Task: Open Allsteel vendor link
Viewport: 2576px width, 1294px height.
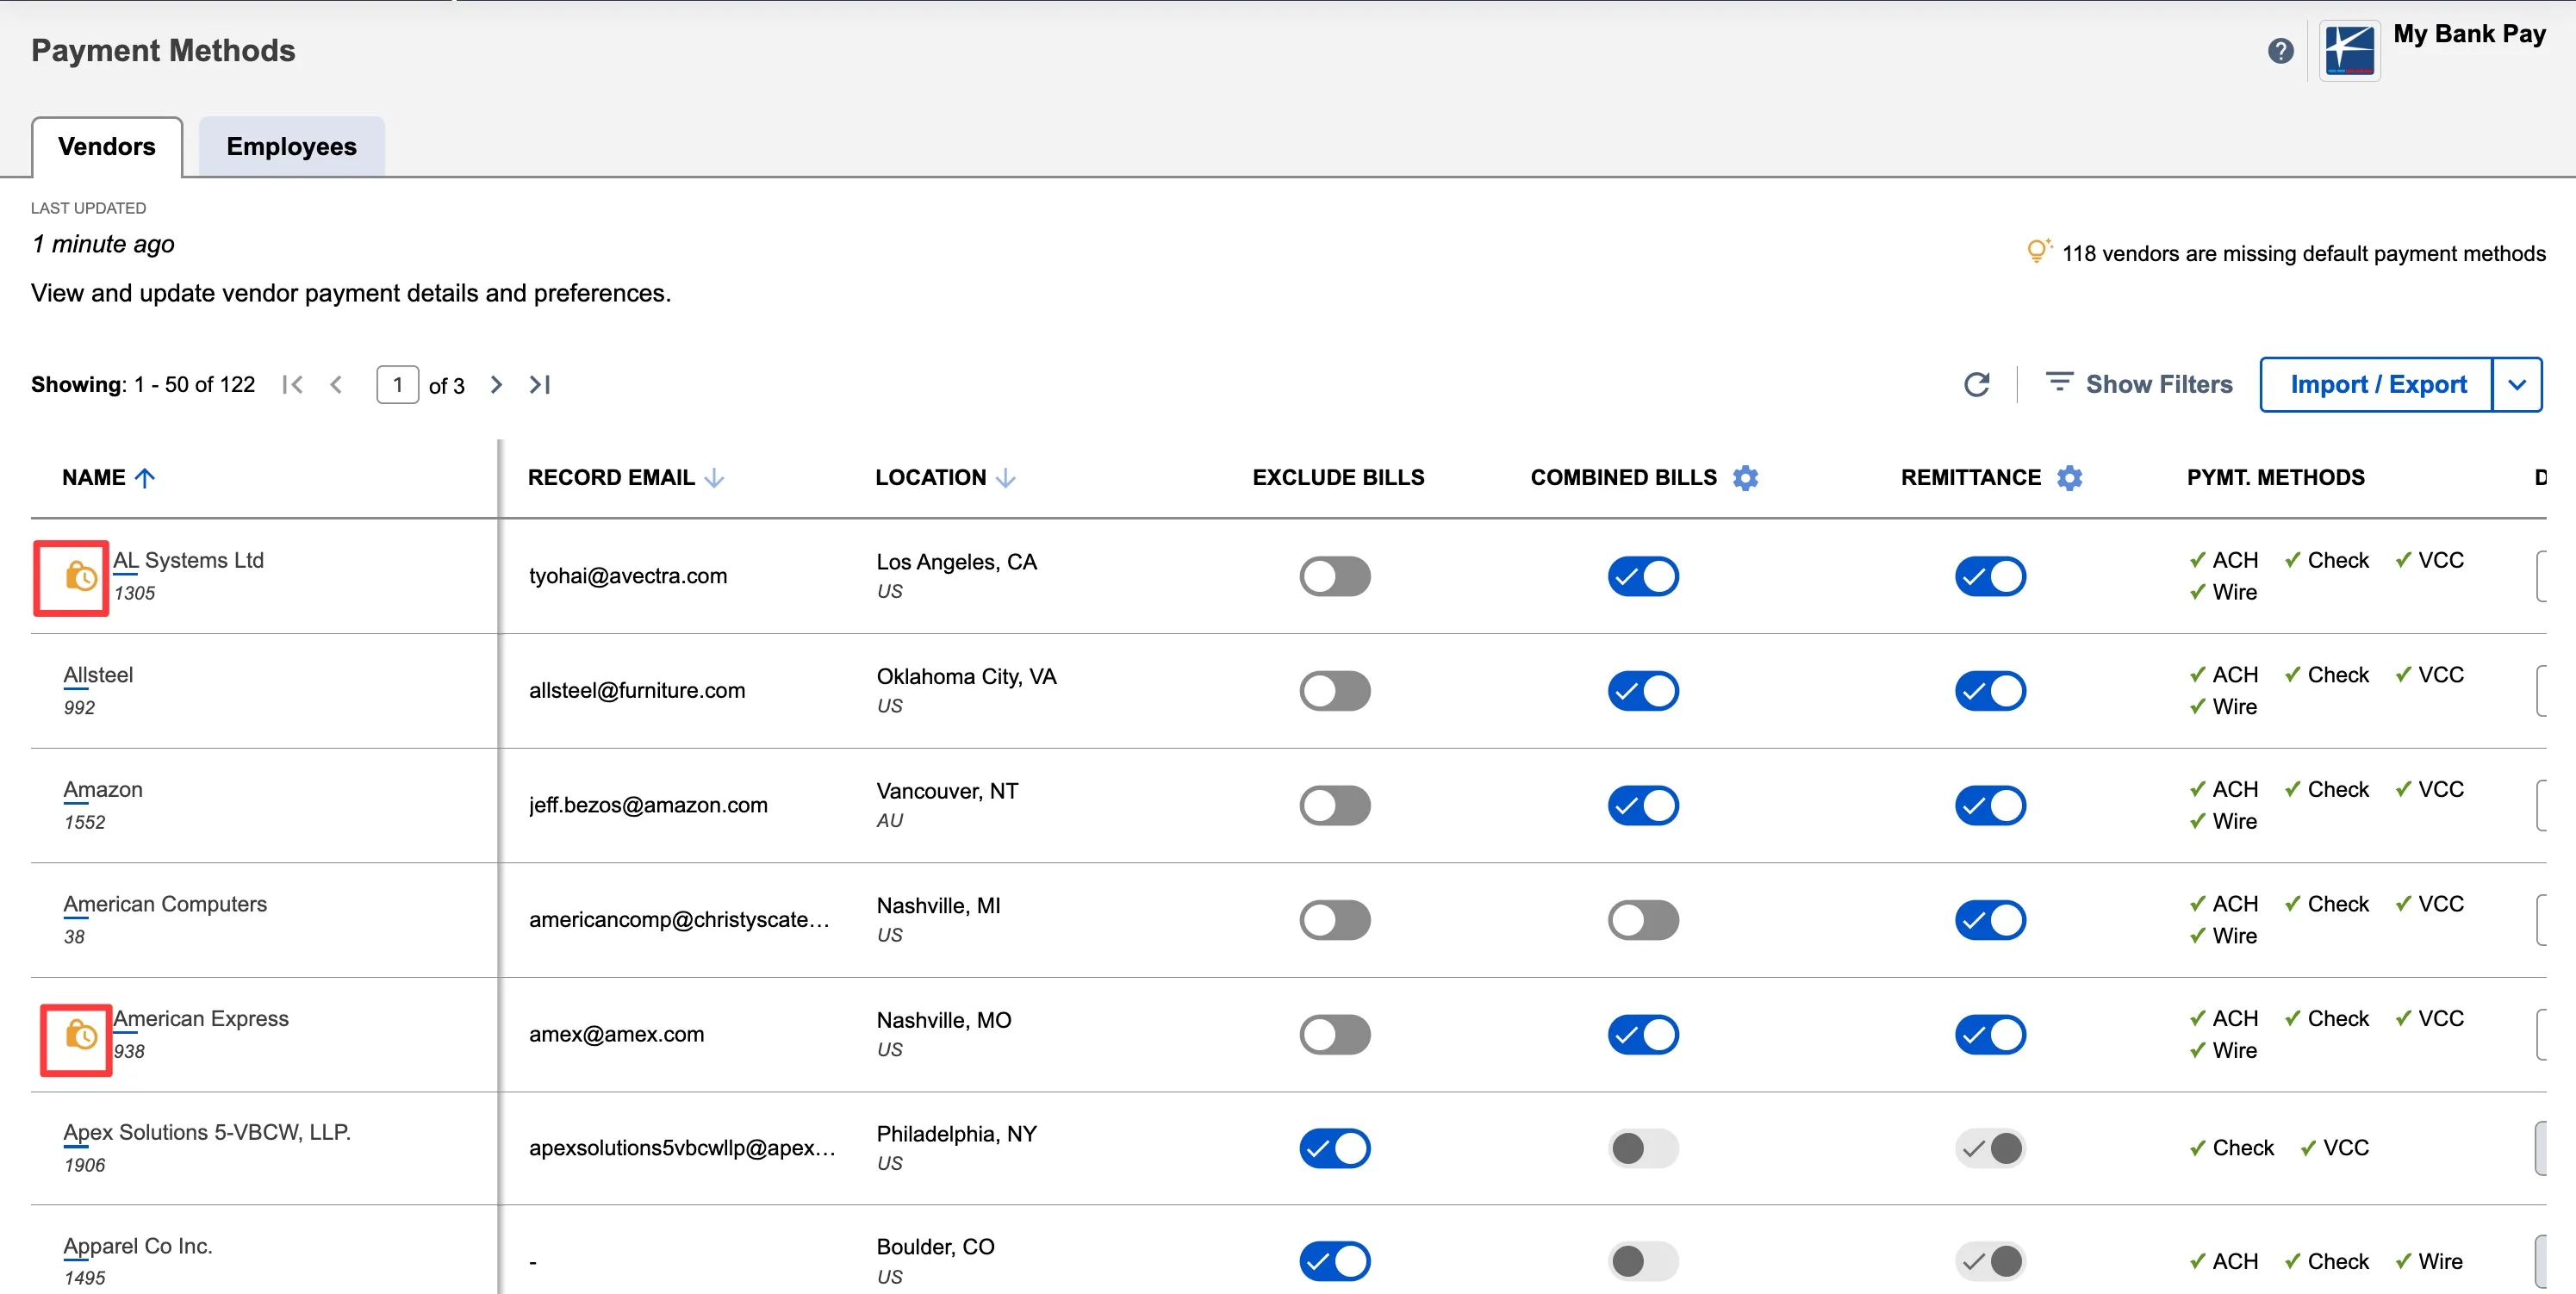Action: pos(98,675)
